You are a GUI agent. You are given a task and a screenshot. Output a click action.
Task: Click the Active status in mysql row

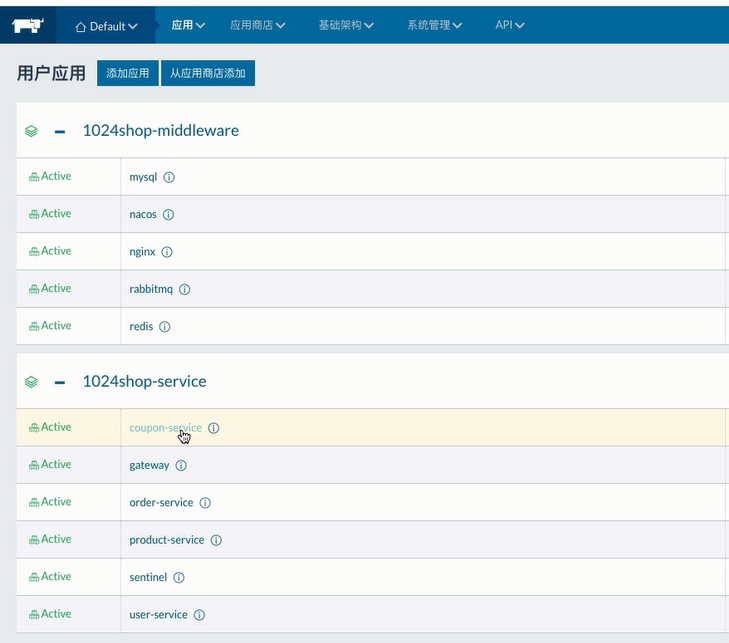(50, 176)
